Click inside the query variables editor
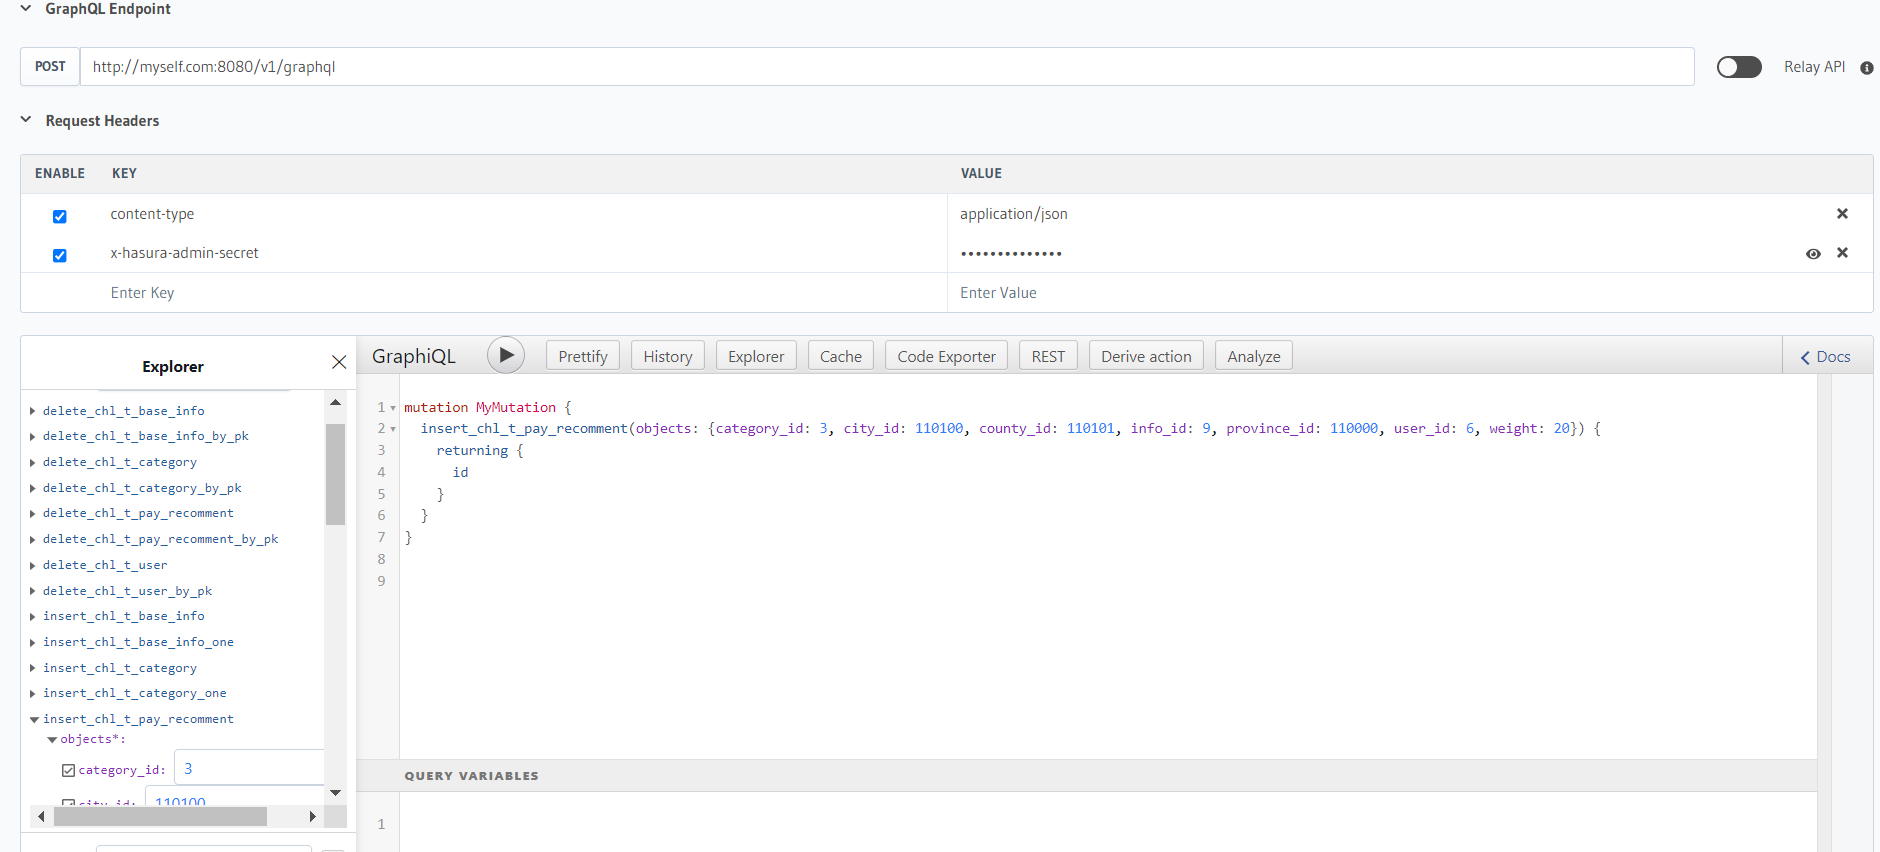1880x852 pixels. 1108,823
